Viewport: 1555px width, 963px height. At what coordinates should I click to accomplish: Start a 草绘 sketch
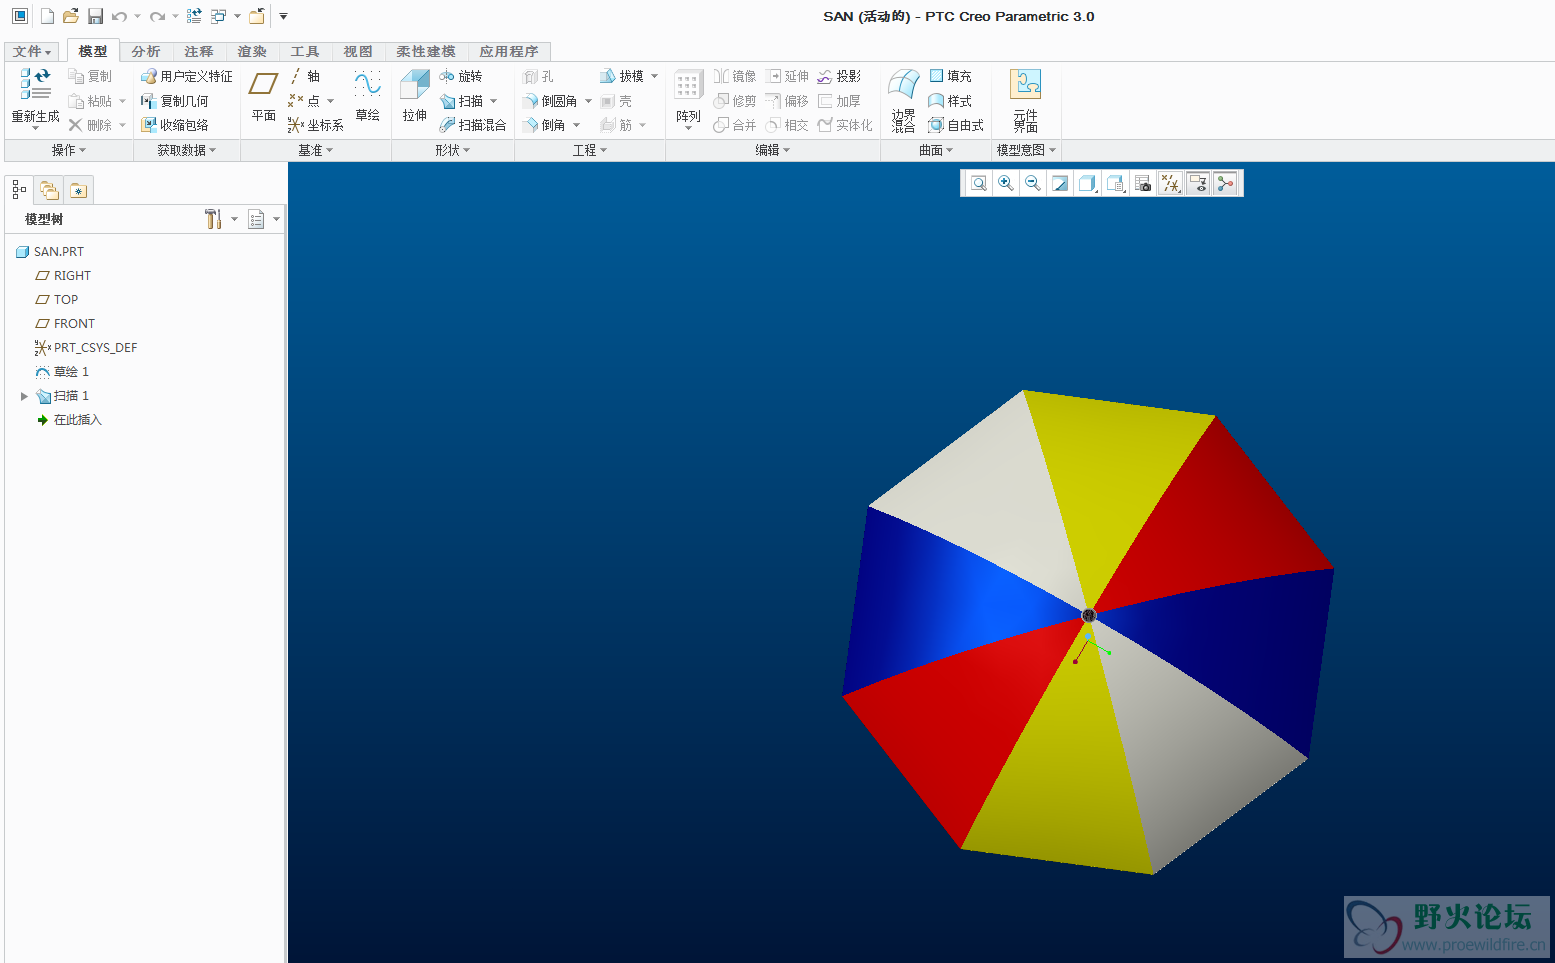click(368, 97)
